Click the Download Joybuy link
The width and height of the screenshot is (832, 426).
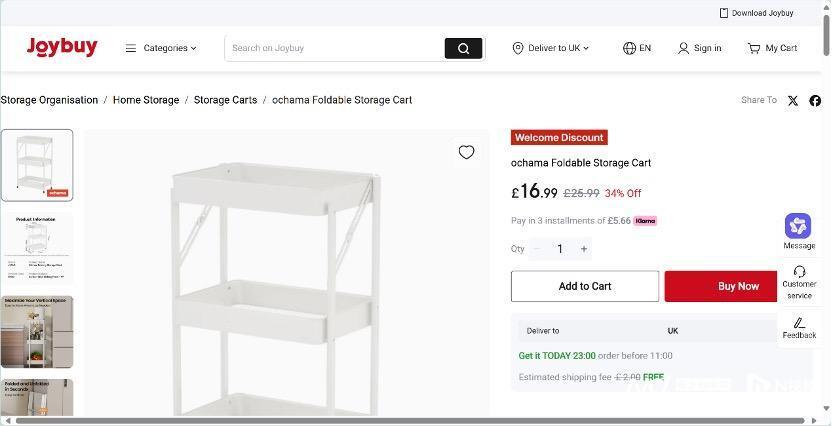756,13
